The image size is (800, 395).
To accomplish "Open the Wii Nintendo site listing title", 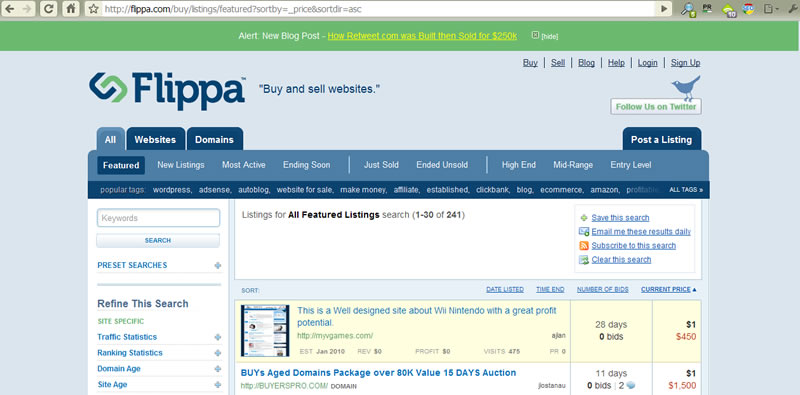I will [427, 316].
